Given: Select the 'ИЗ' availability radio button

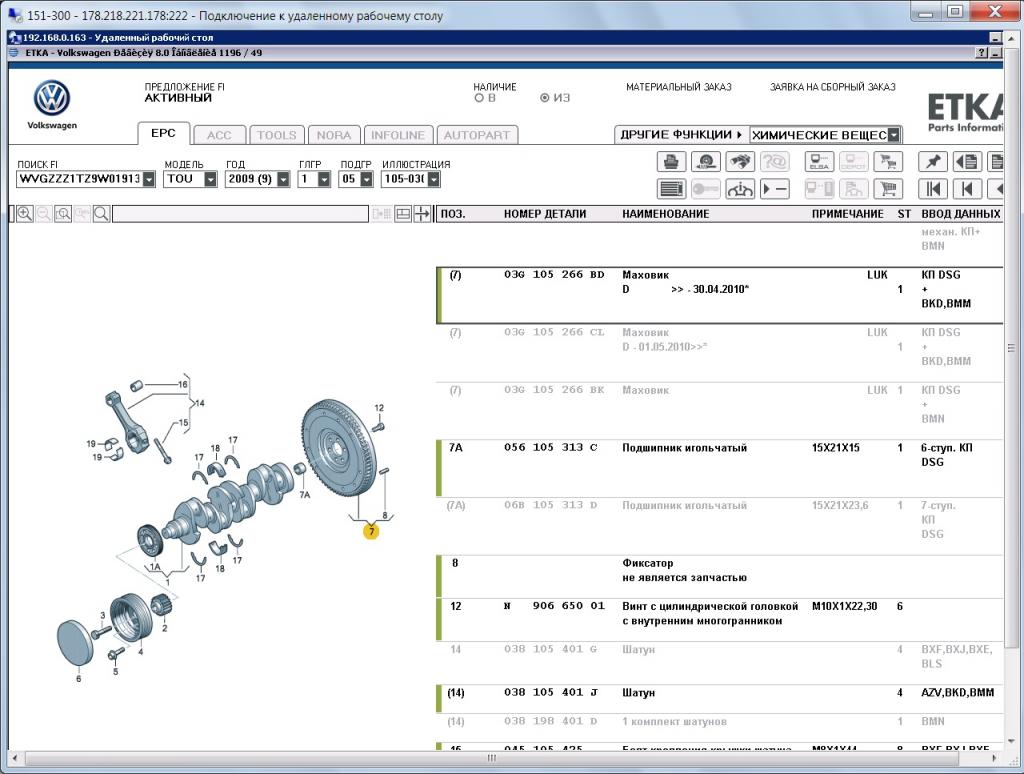Looking at the screenshot, I should point(544,98).
